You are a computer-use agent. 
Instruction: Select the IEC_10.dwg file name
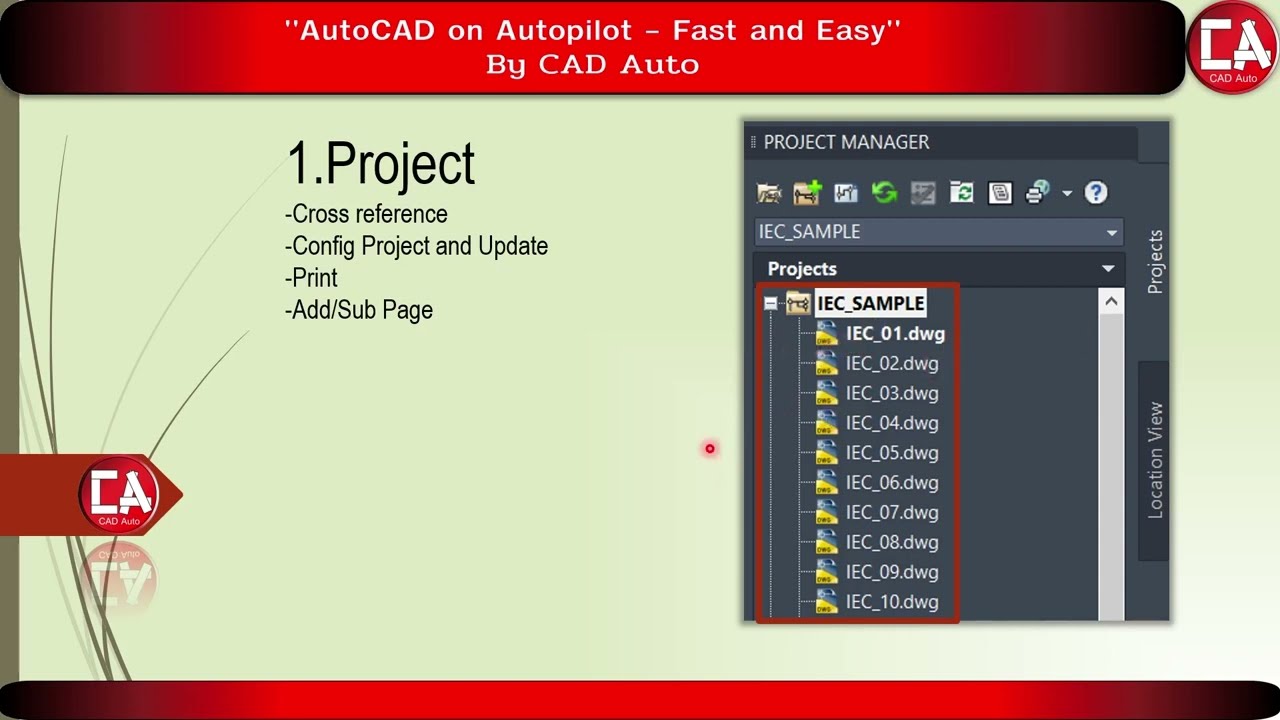[892, 602]
